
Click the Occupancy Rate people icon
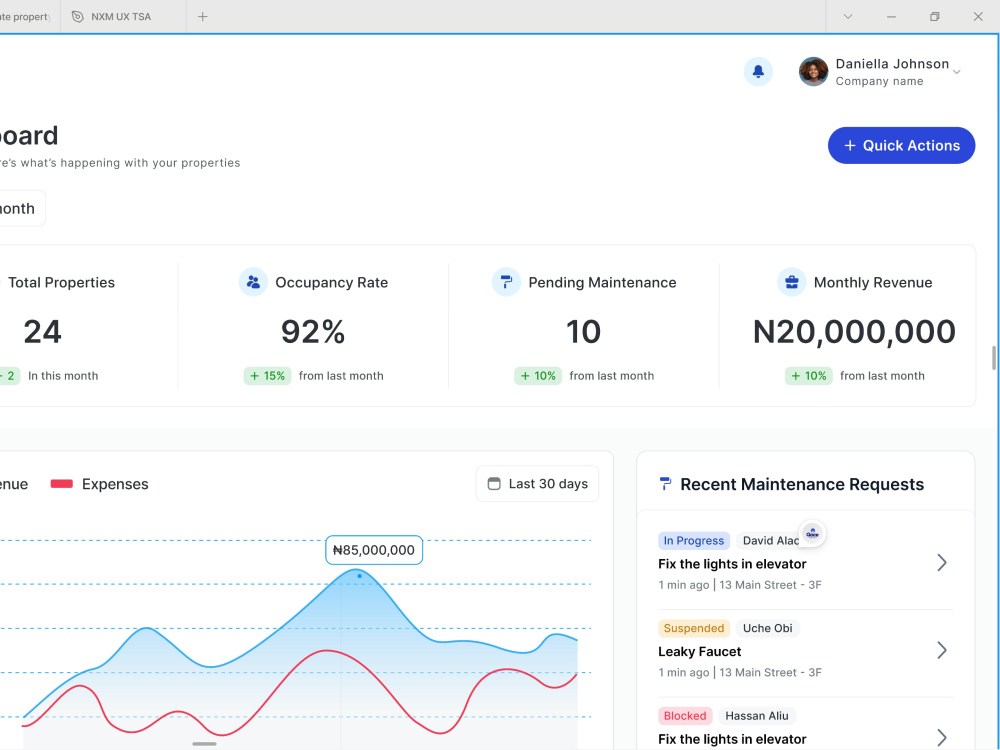(253, 282)
